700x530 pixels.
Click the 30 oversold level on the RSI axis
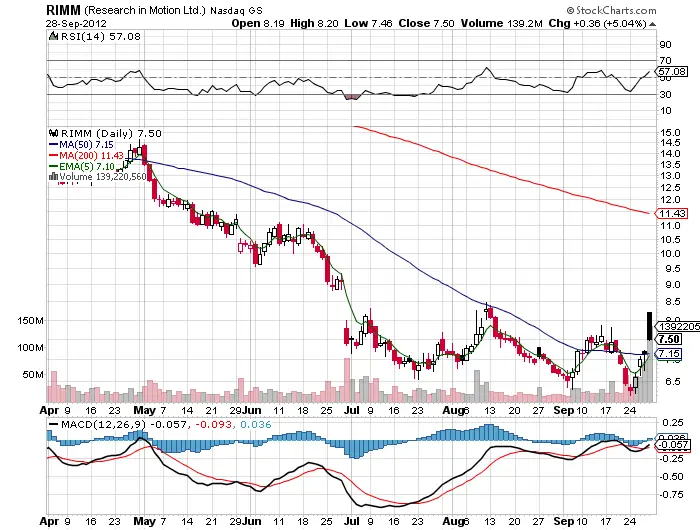665,94
